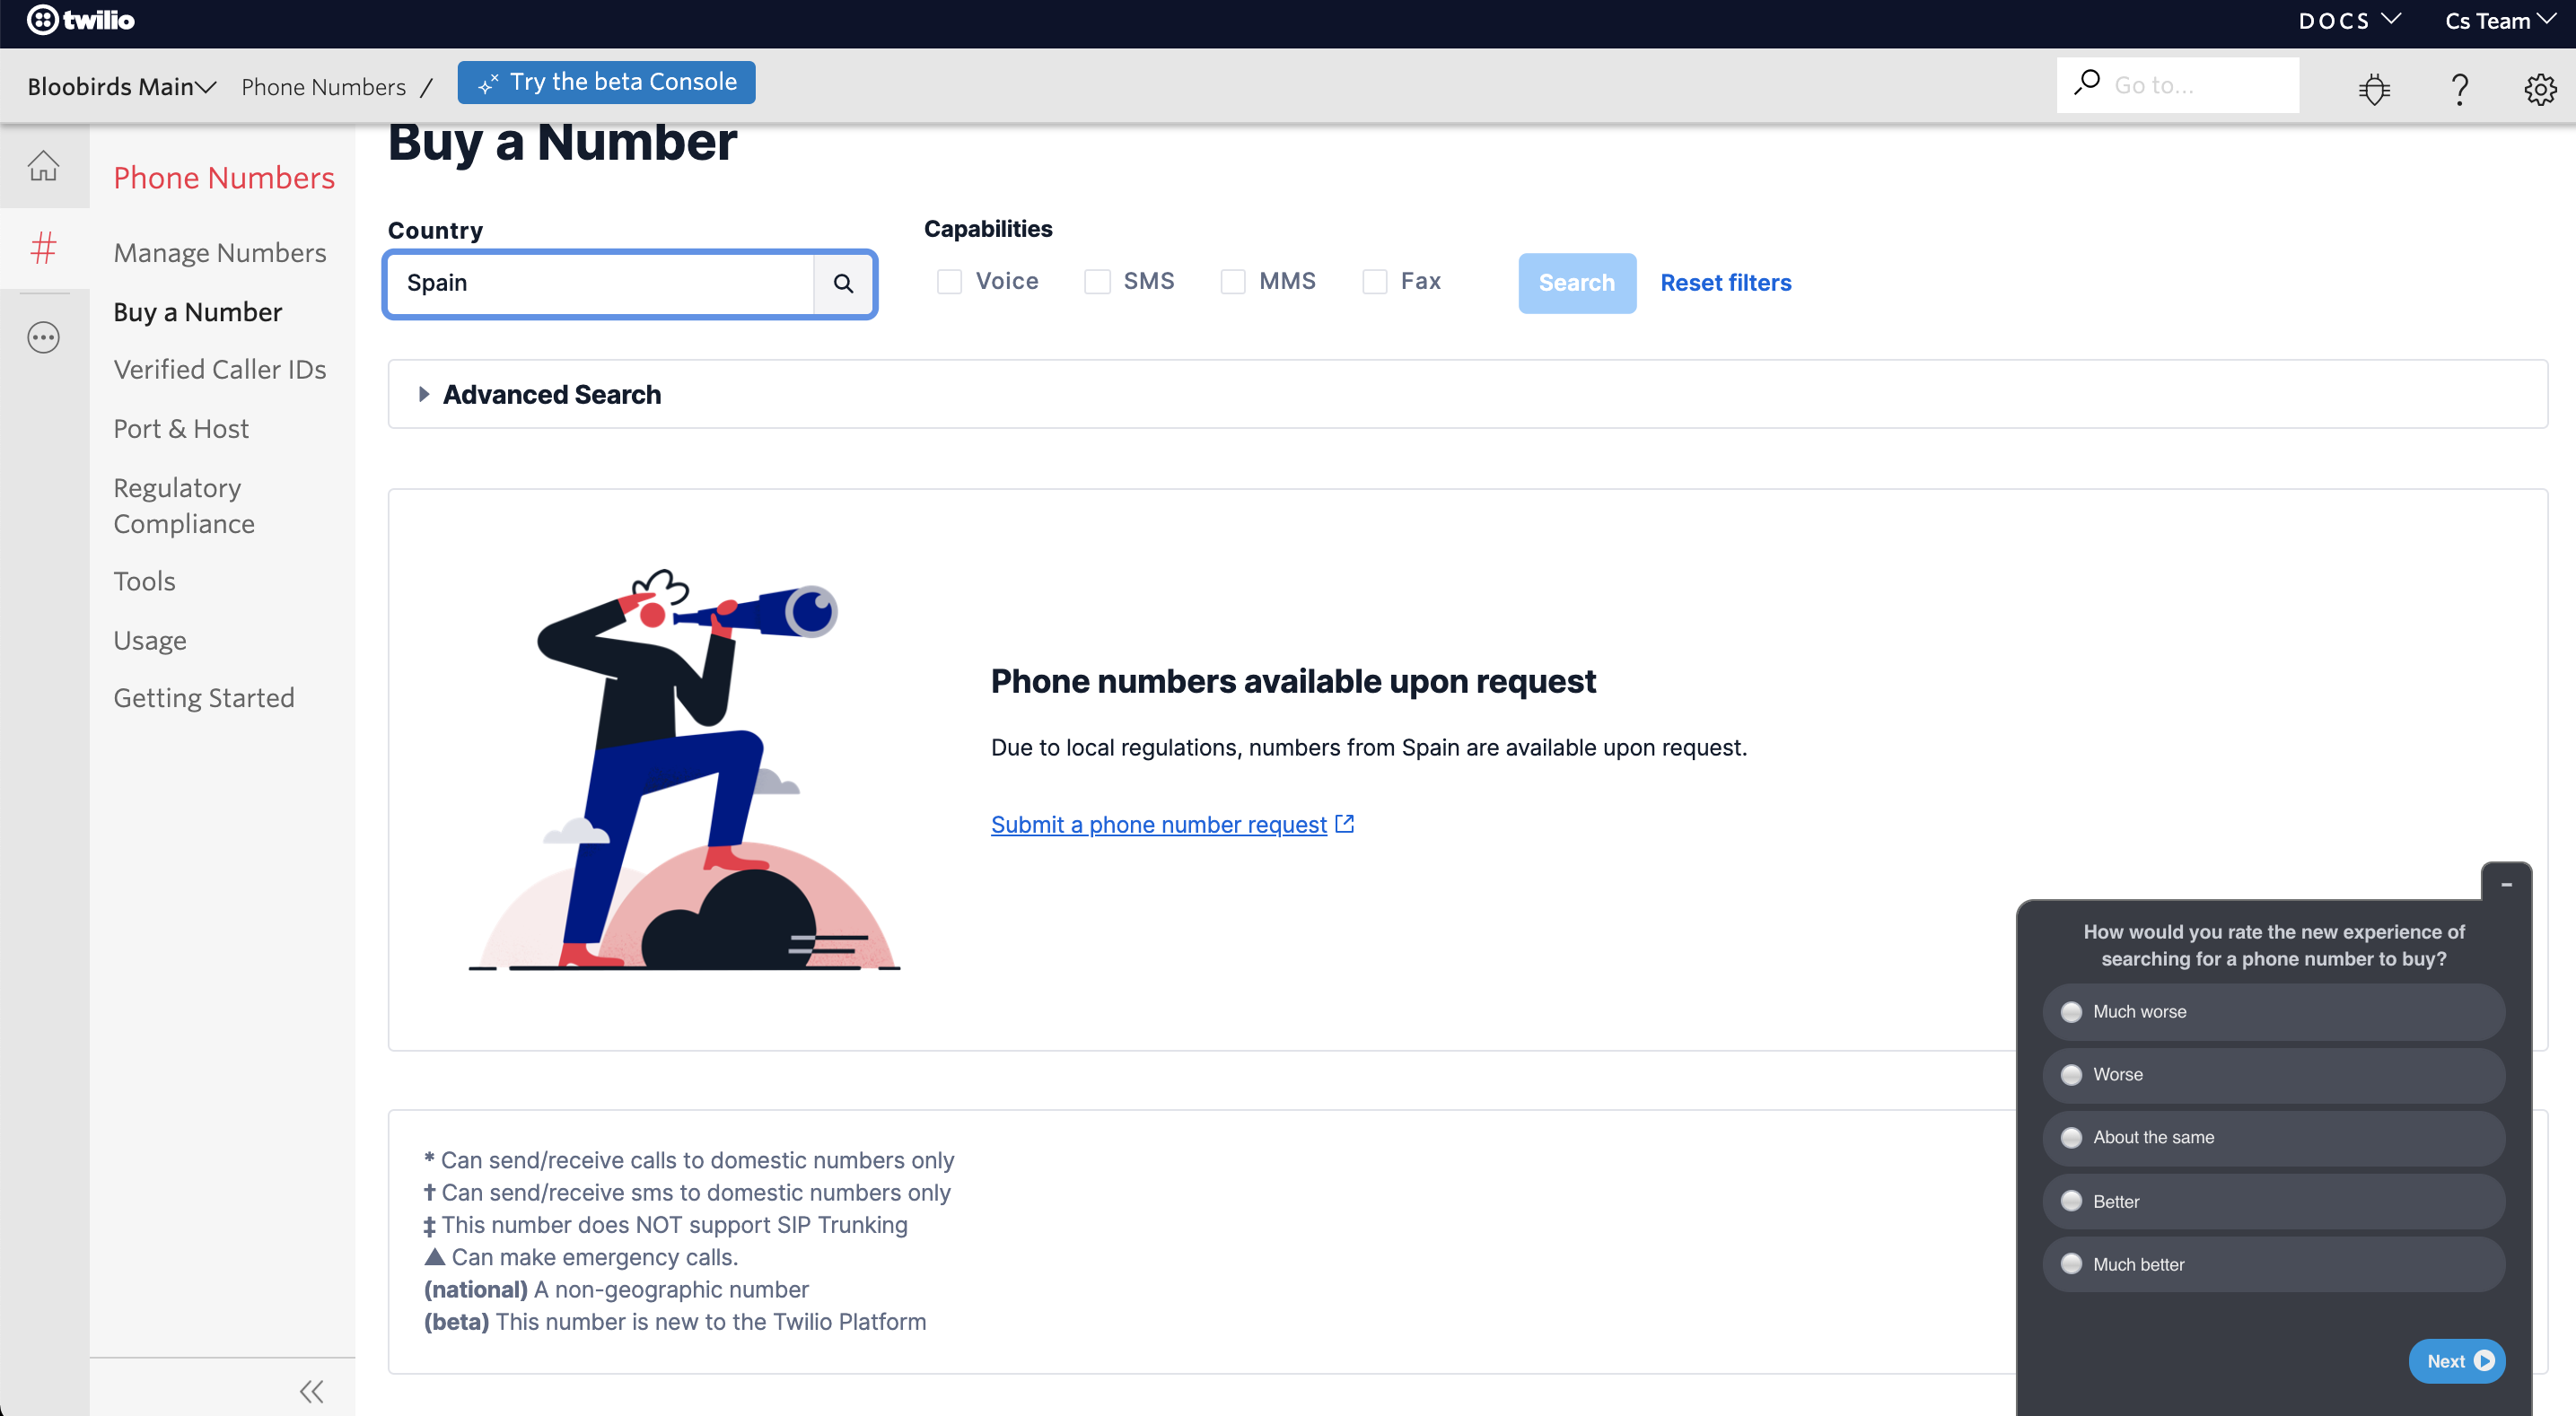
Task: Open the all products ellipsis icon
Action: [x=43, y=338]
